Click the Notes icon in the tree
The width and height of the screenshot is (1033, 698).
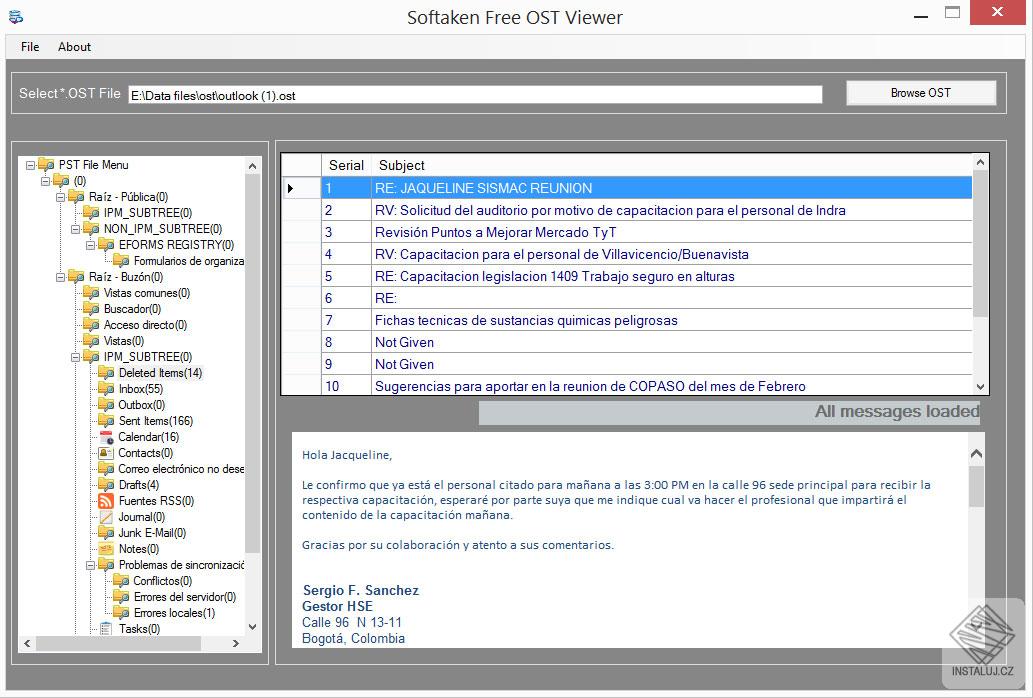106,549
